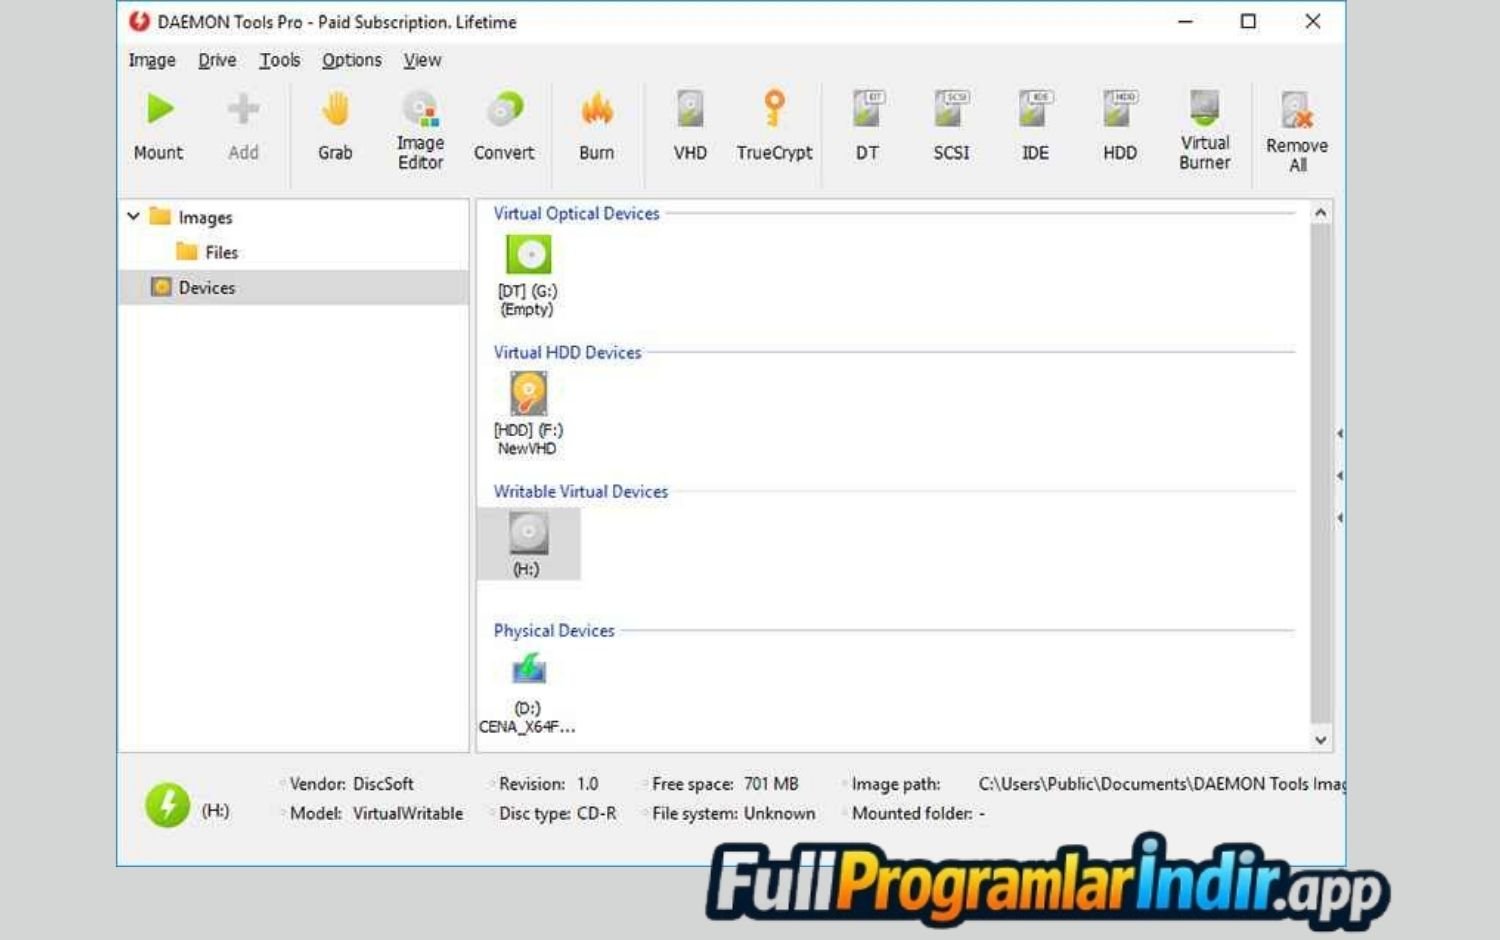Select the Files folder in tree
Screen dimensions: 1500x940
221,252
